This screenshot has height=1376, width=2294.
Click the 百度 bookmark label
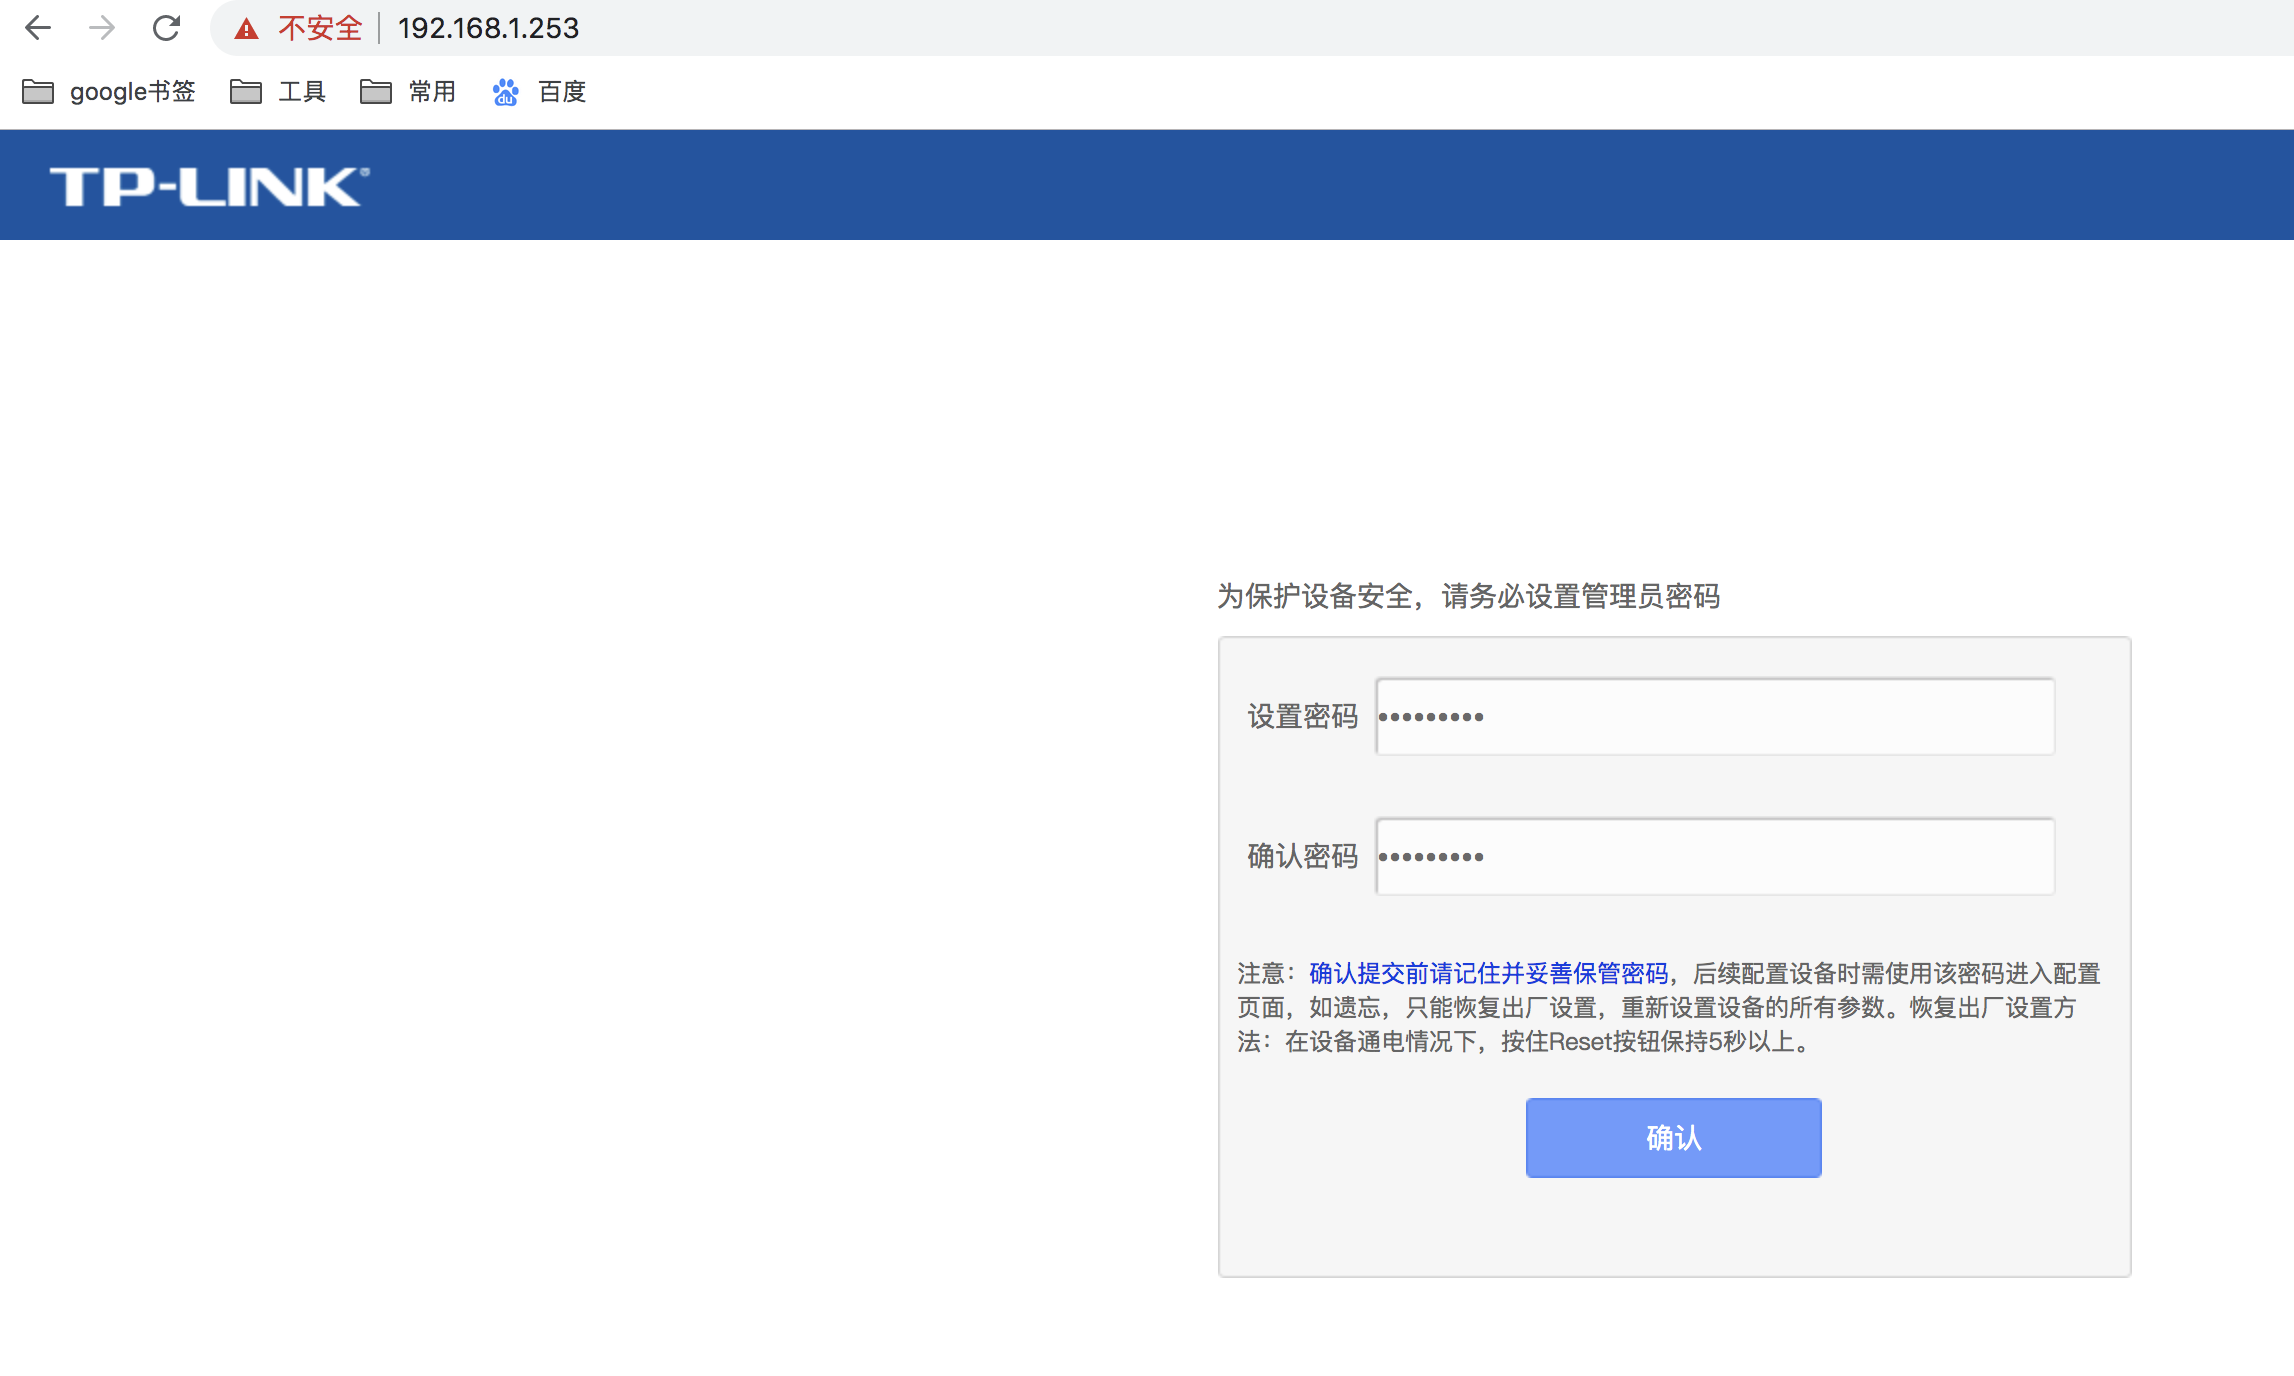pos(562,92)
